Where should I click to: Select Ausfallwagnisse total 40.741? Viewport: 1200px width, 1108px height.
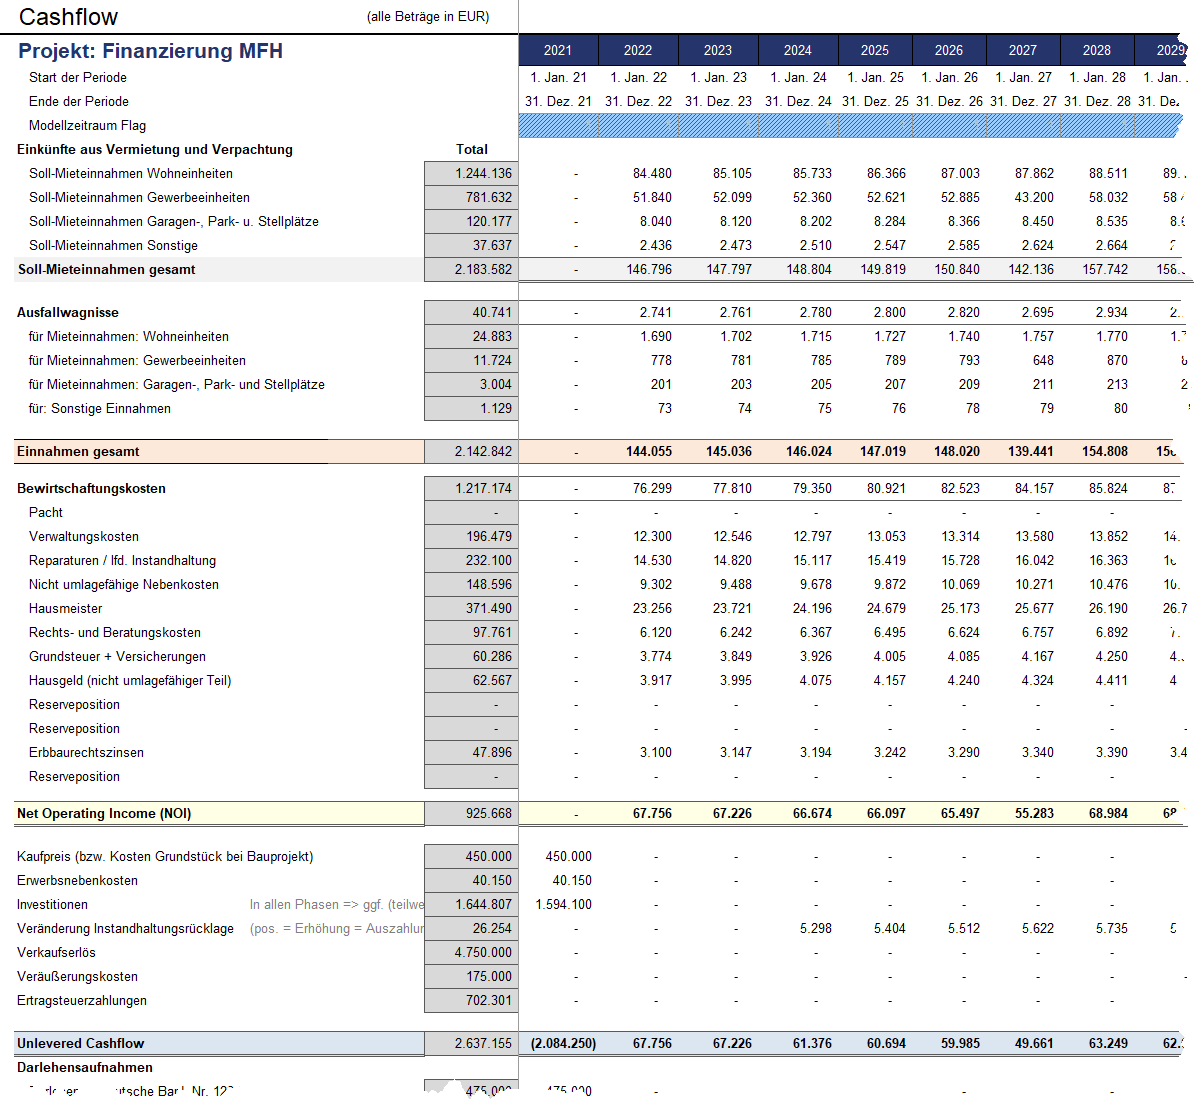[x=471, y=312]
